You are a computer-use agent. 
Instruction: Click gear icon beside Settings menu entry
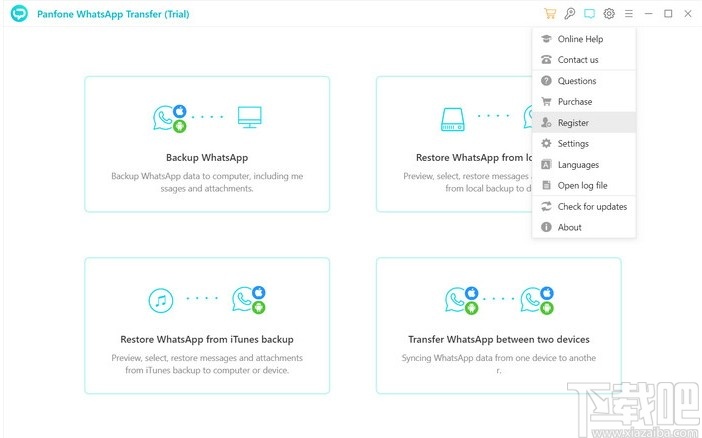pos(546,143)
